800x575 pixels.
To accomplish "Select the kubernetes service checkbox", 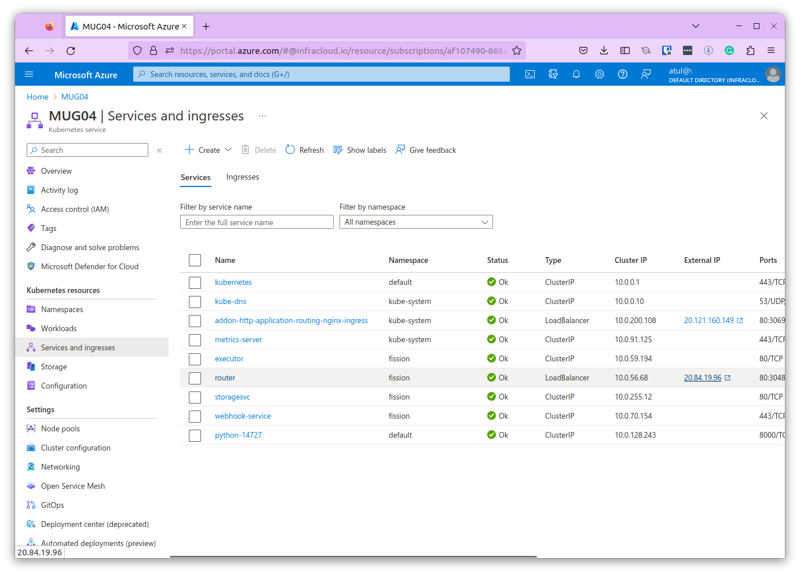I will point(195,283).
